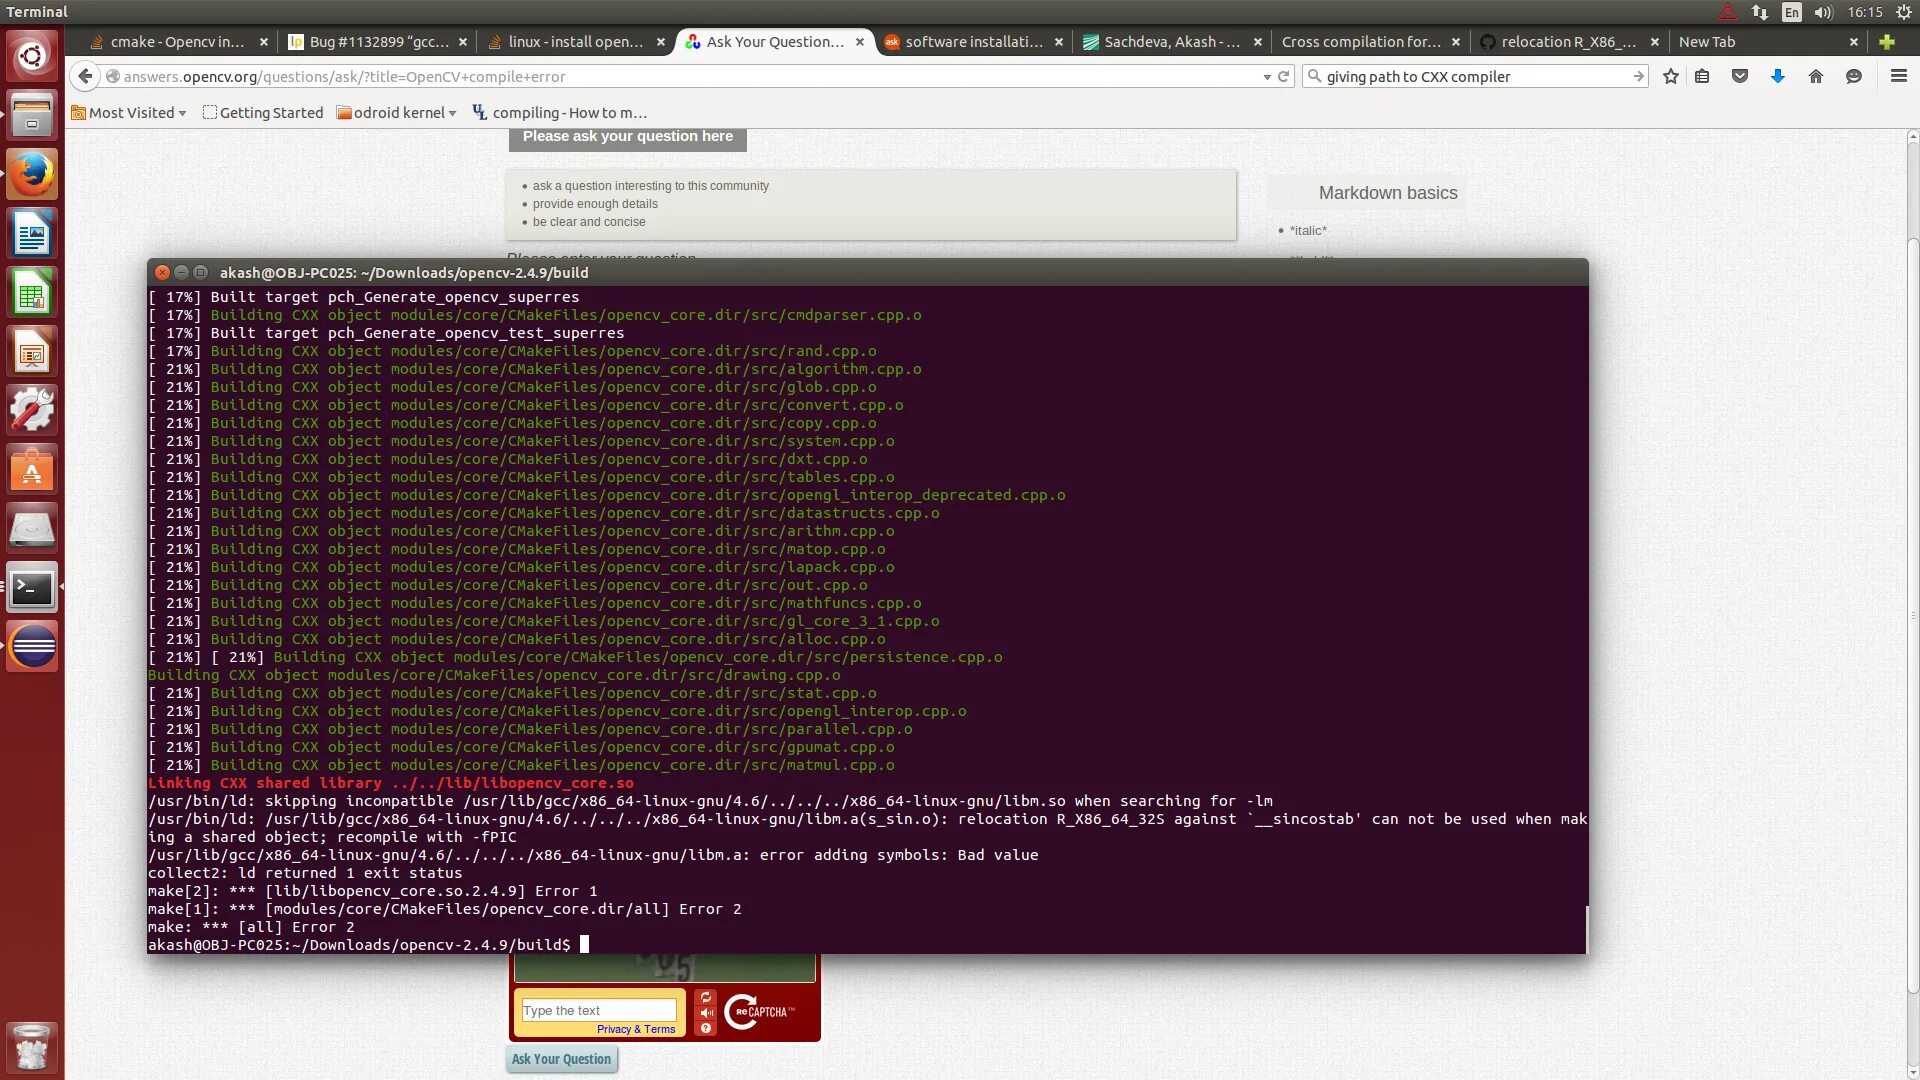The image size is (1920, 1080).
Task: Click the Firefox bookmark star icon
Action: coord(1670,77)
